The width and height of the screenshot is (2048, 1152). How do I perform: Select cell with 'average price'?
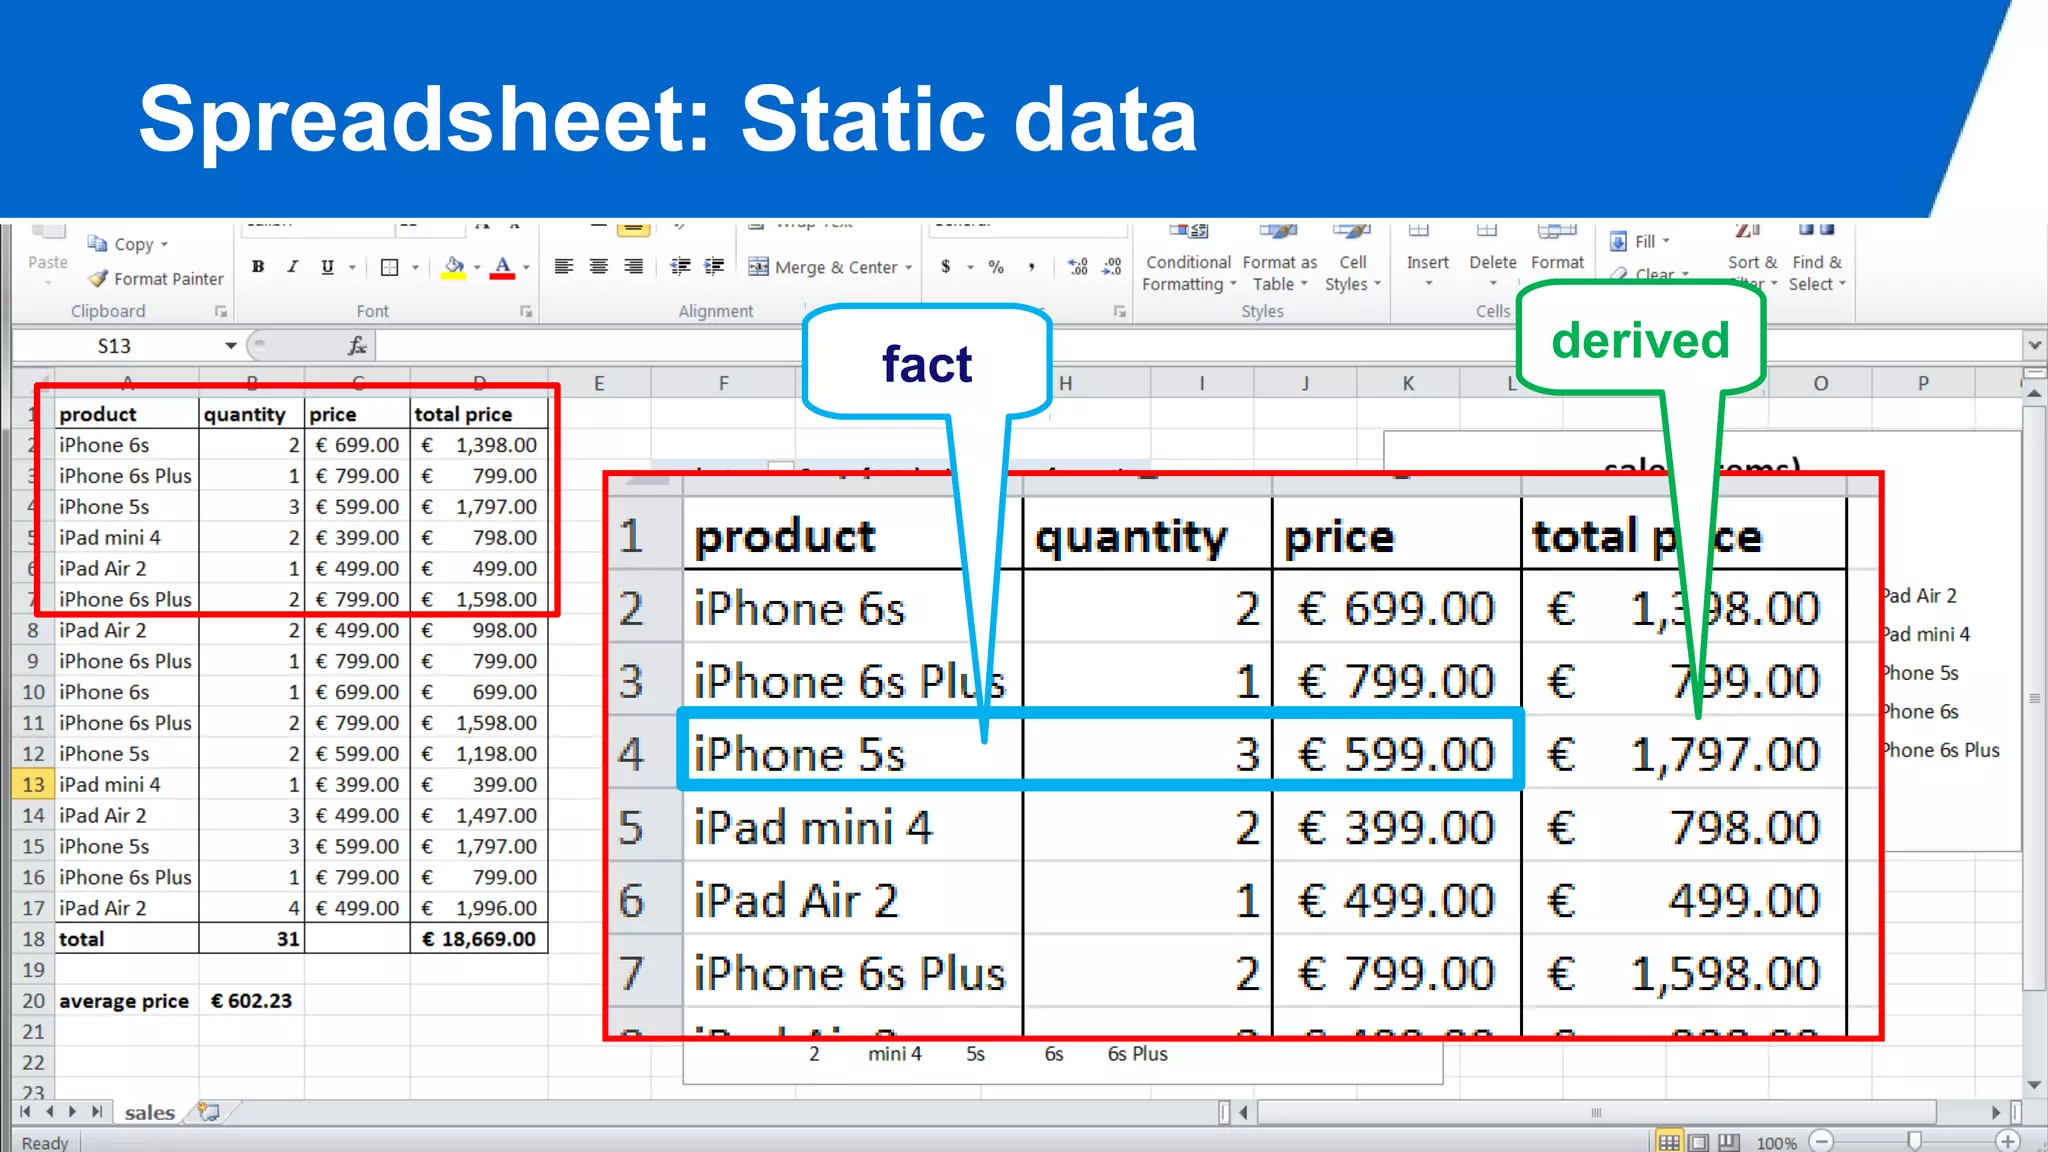pyautogui.click(x=125, y=1001)
